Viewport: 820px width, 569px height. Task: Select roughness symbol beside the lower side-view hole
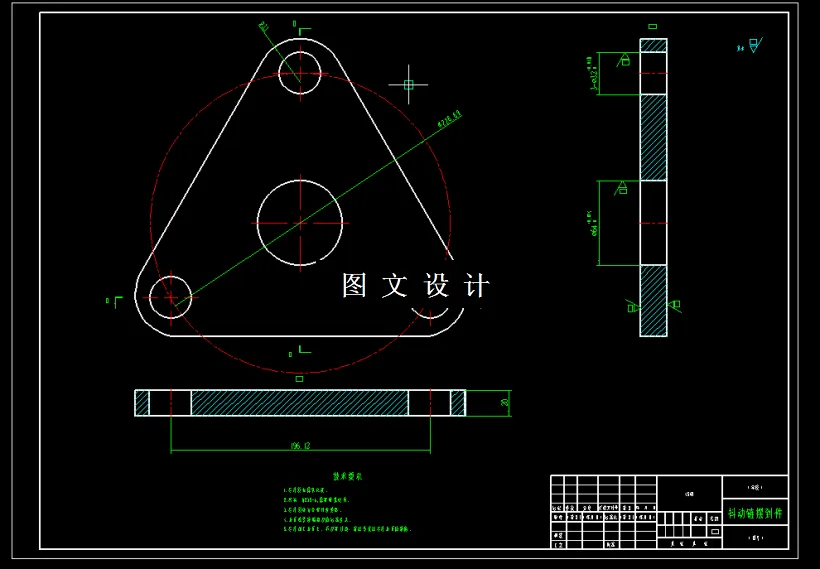[621, 187]
